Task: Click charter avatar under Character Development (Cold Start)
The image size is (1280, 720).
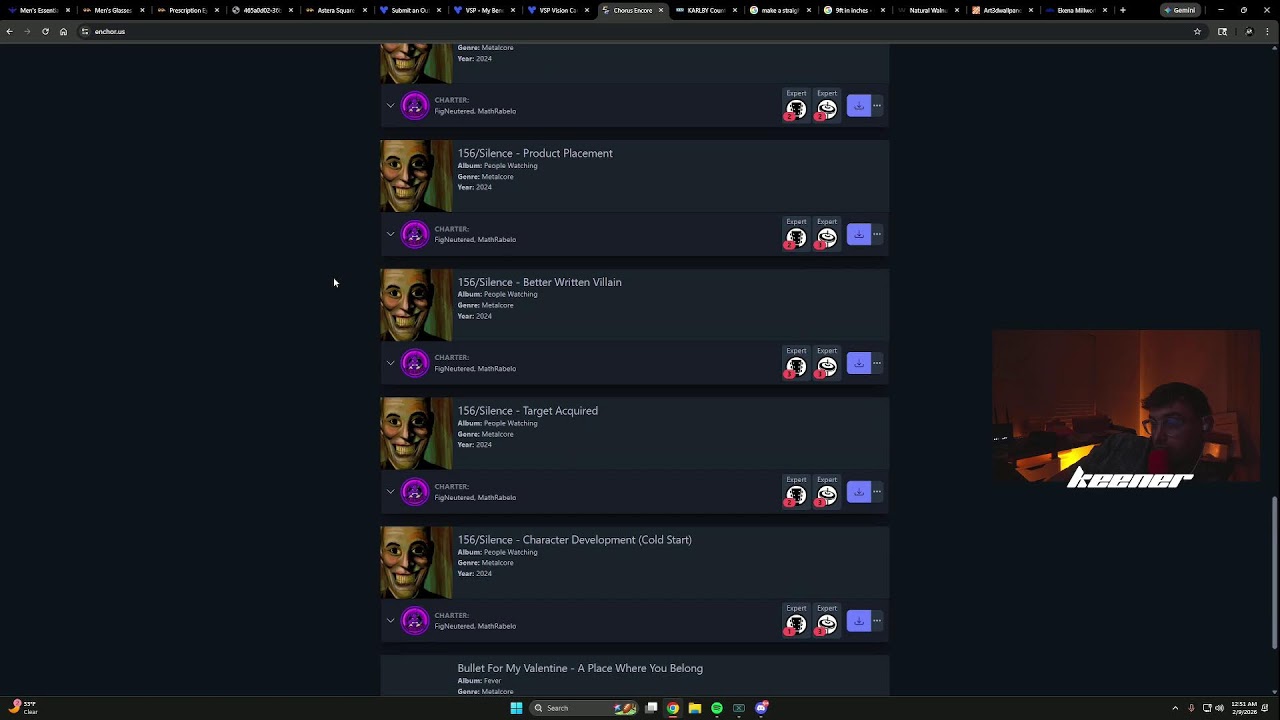Action: pos(415,621)
